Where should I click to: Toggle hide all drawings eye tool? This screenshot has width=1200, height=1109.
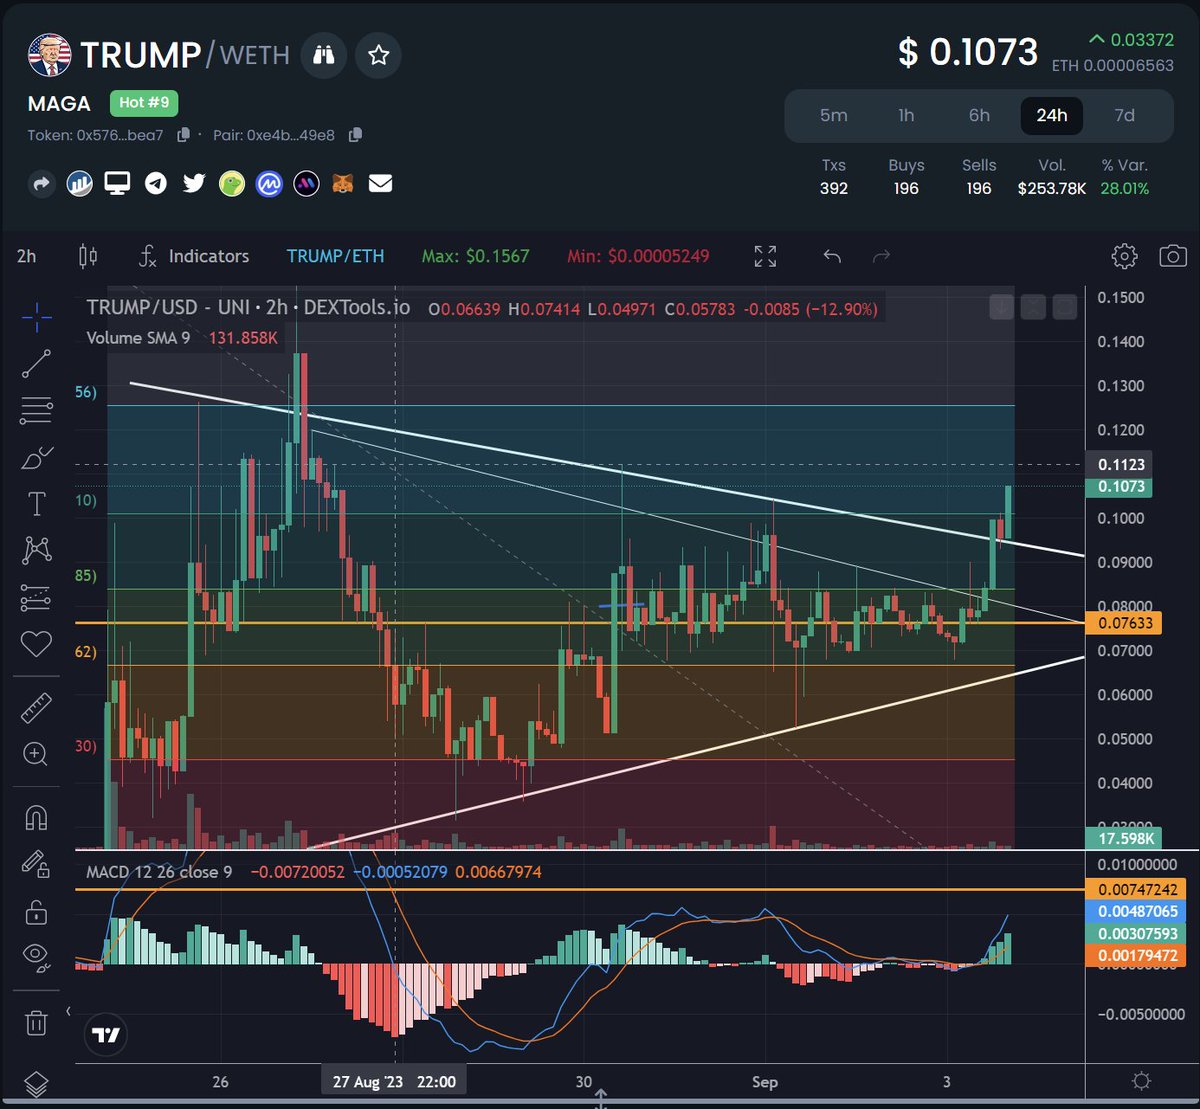pos(36,957)
